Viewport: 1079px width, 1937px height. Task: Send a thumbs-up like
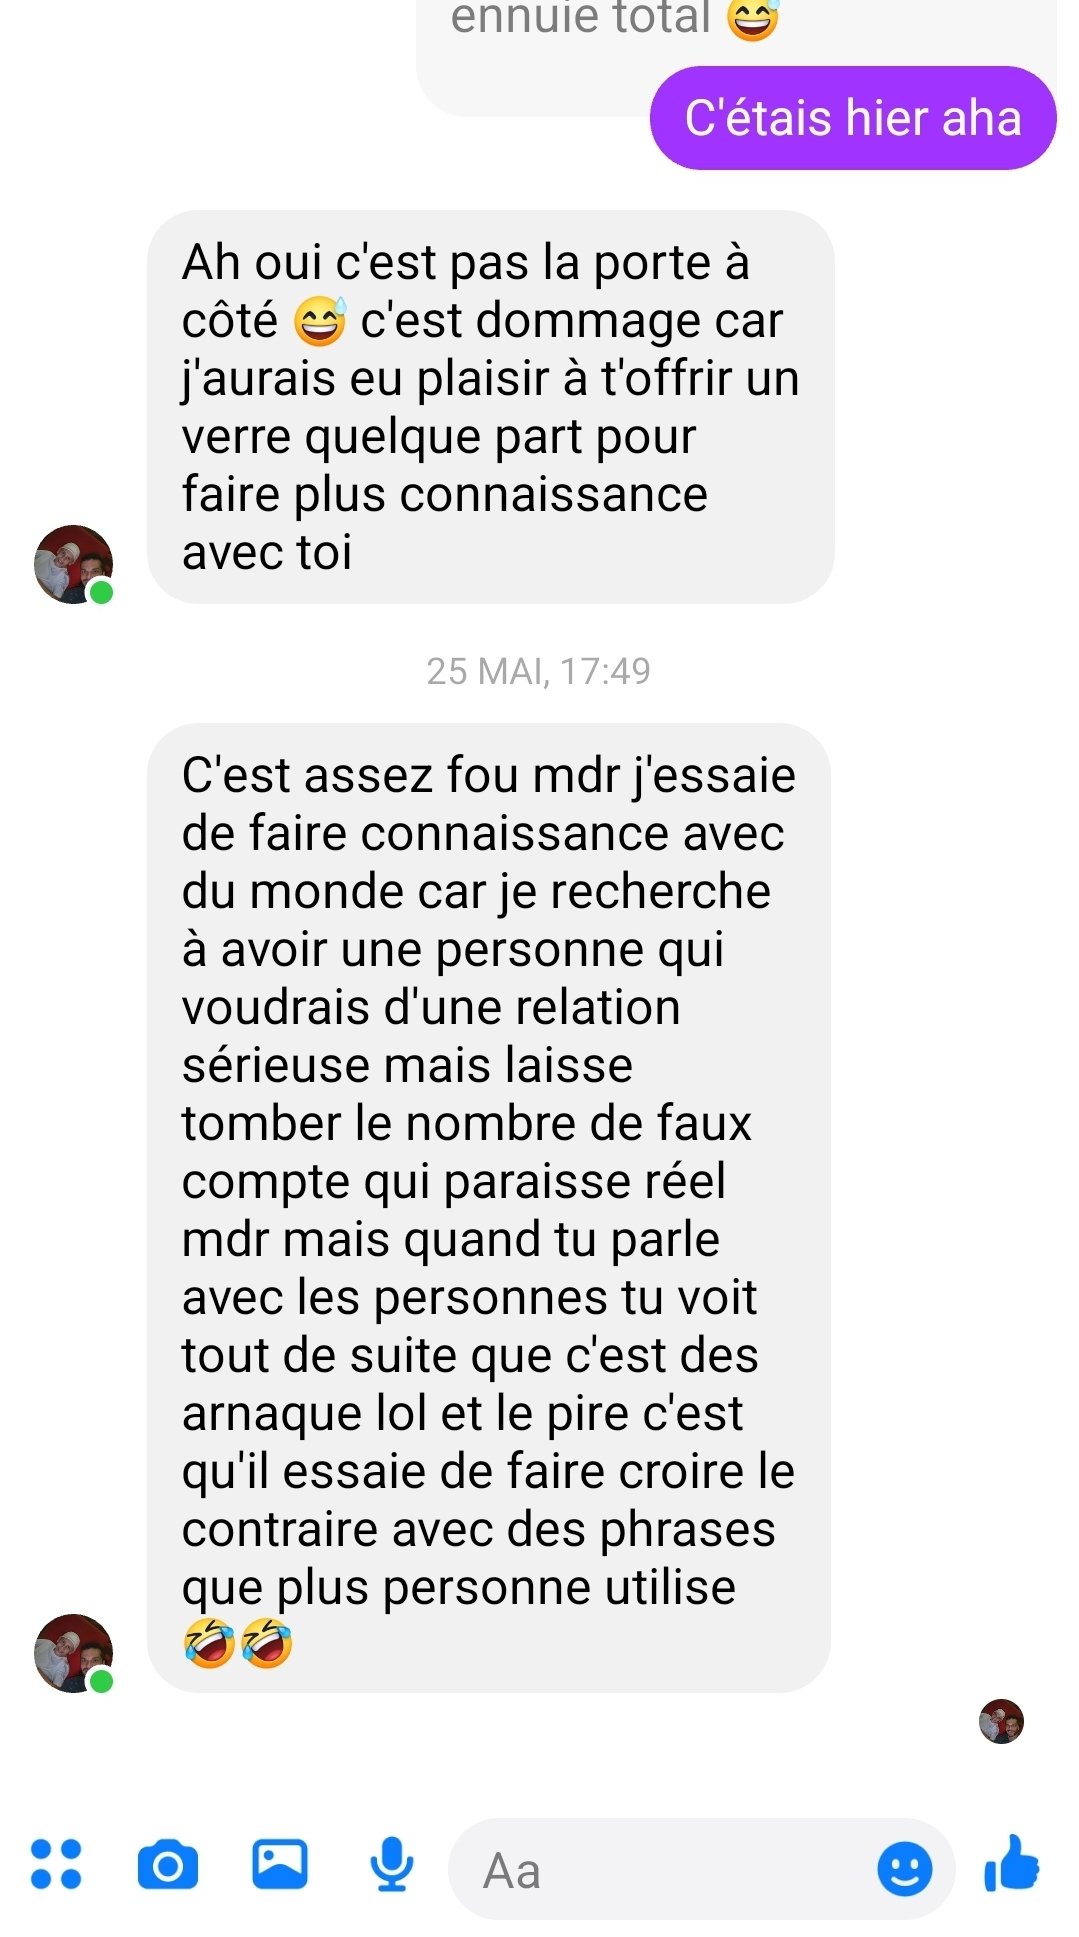tap(1012, 1864)
